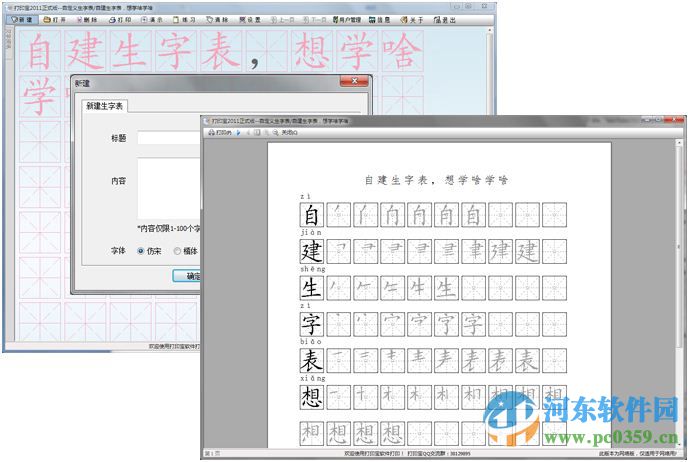
Task: Click the bold 自 character in the preview
Action: [x=312, y=215]
